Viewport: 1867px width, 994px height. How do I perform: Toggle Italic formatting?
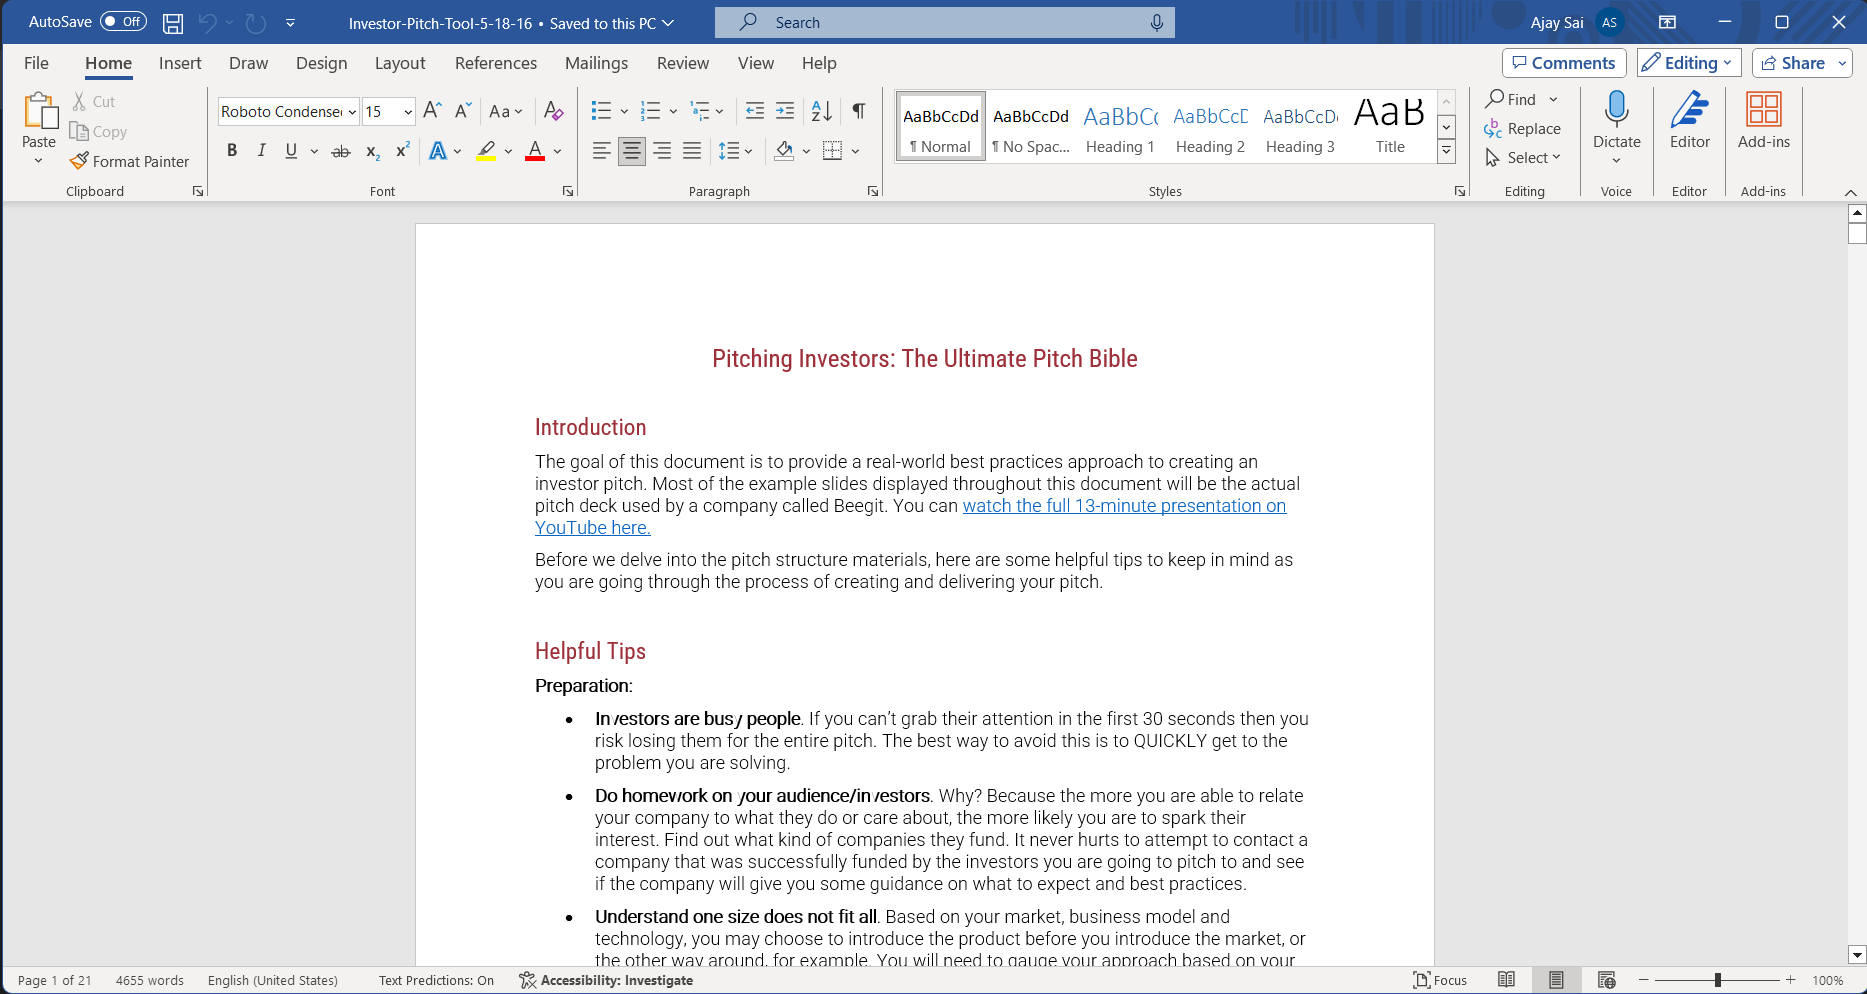(262, 151)
